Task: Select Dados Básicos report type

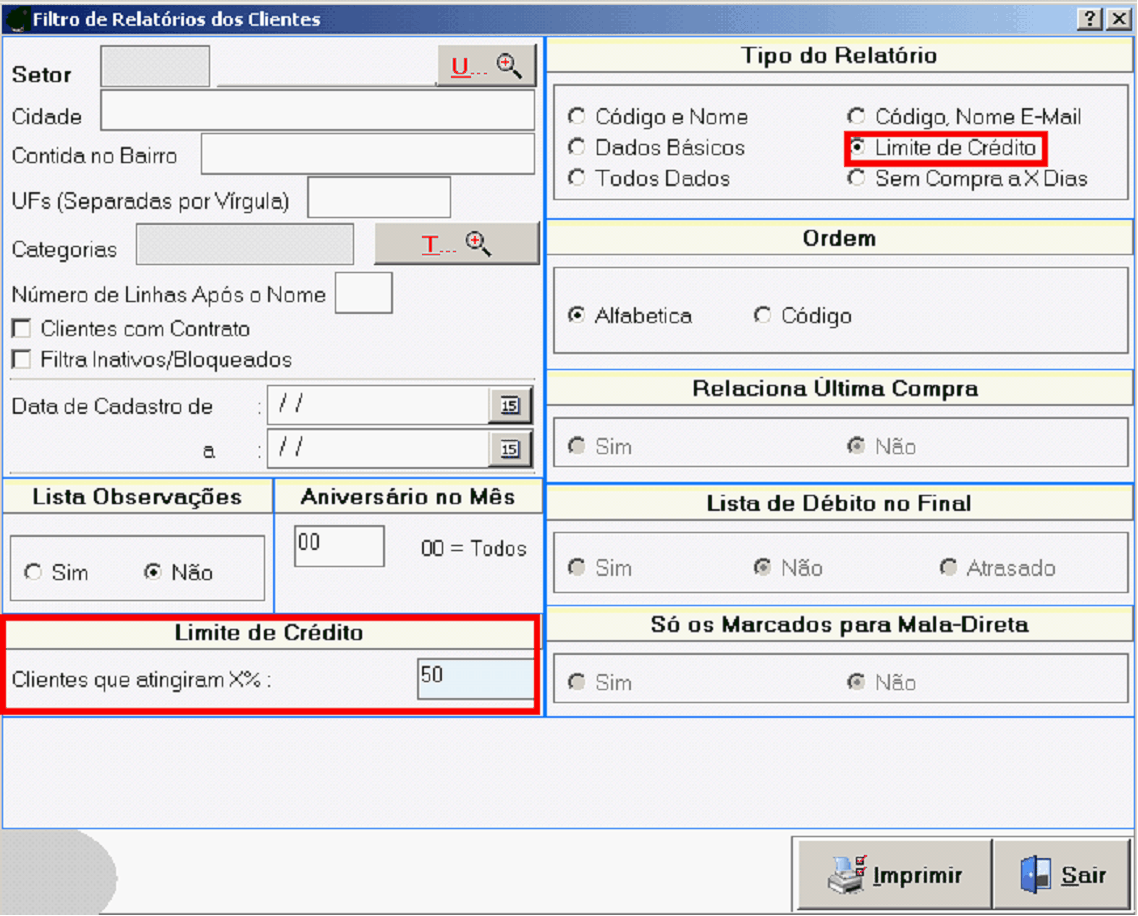Action: (577, 148)
